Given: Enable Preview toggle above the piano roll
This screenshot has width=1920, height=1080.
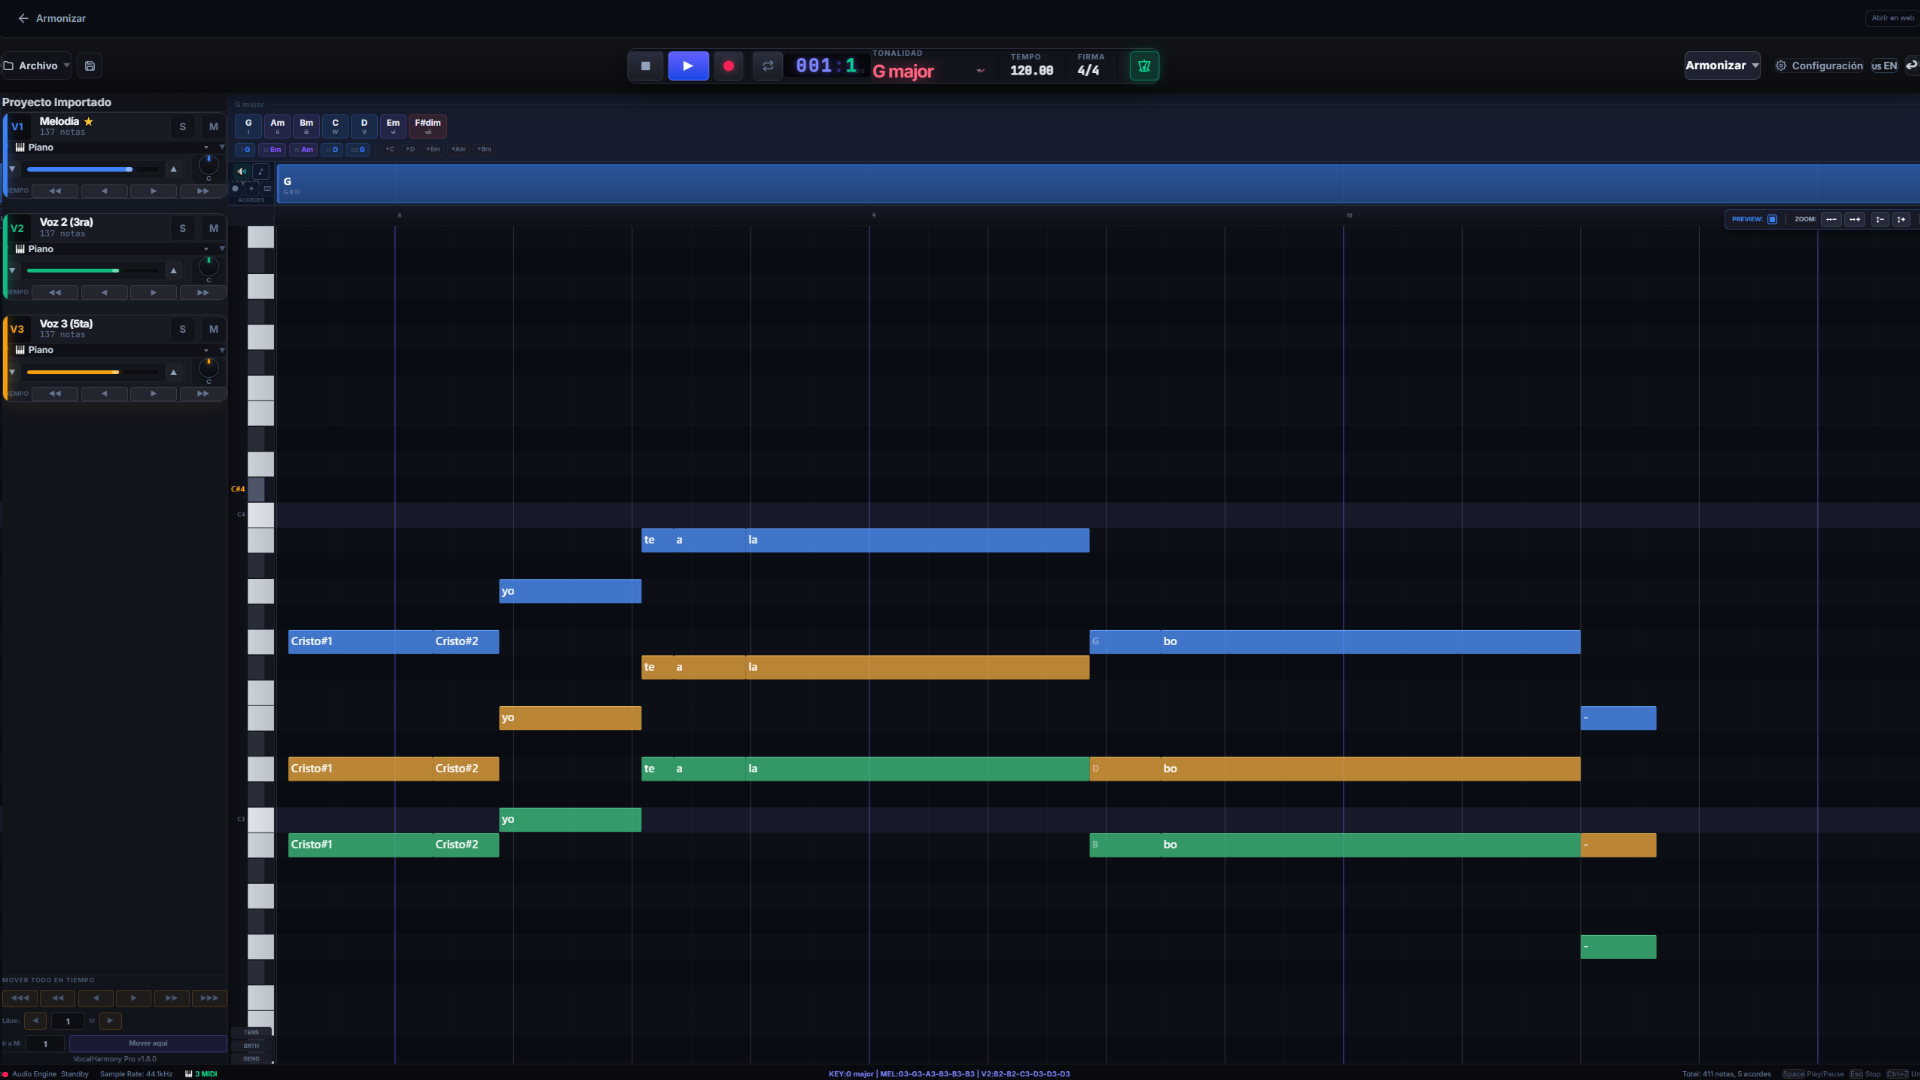Looking at the screenshot, I should point(1772,219).
